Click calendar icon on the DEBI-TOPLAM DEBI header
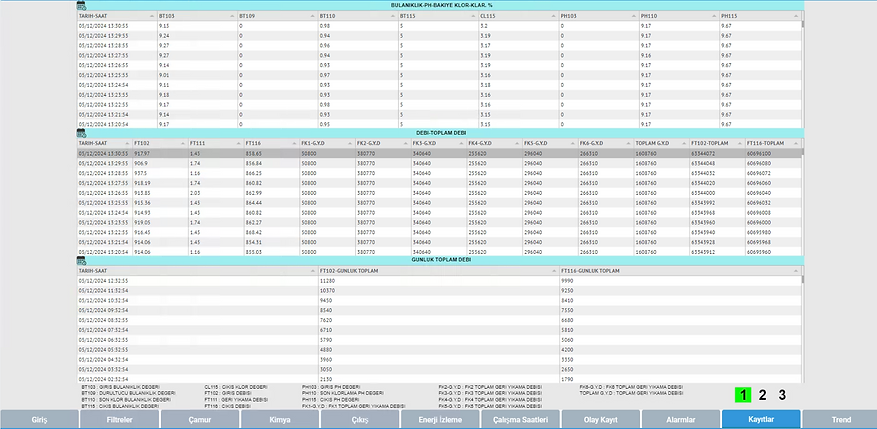Screen dimensions: 877x429 click(81, 132)
